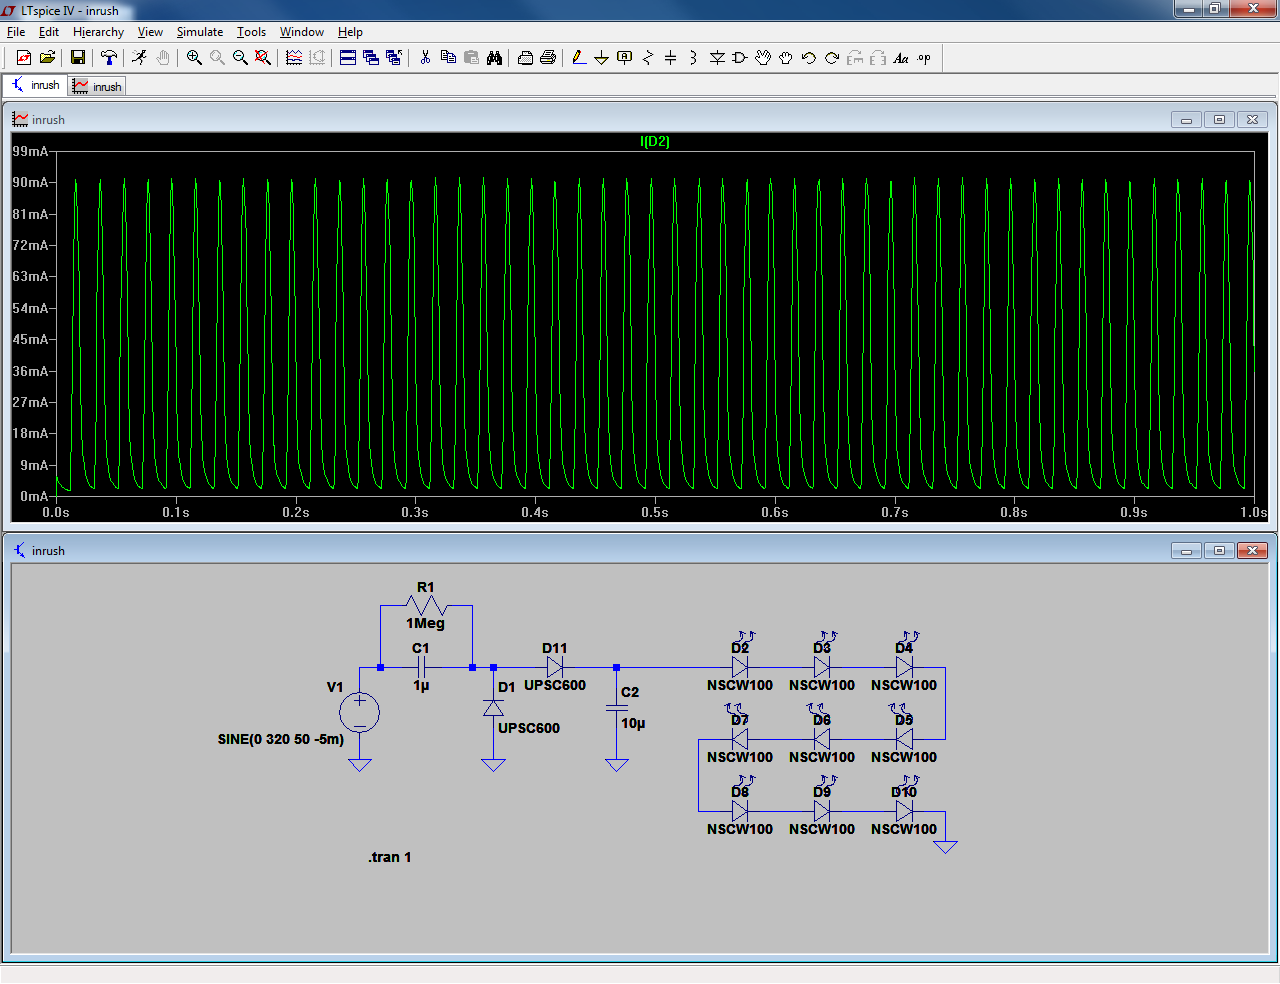Click the .tran 1 directive text
Image resolution: width=1280 pixels, height=984 pixels.
pyautogui.click(x=389, y=857)
